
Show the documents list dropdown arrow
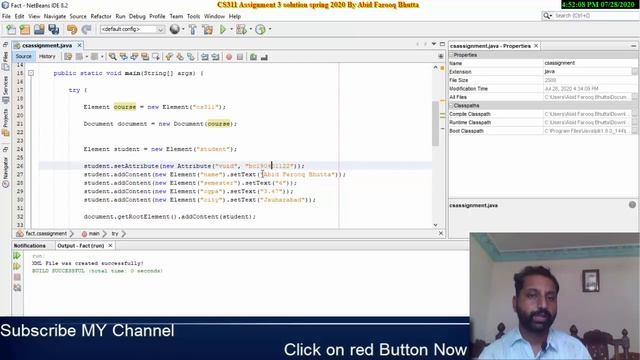click(x=434, y=44)
